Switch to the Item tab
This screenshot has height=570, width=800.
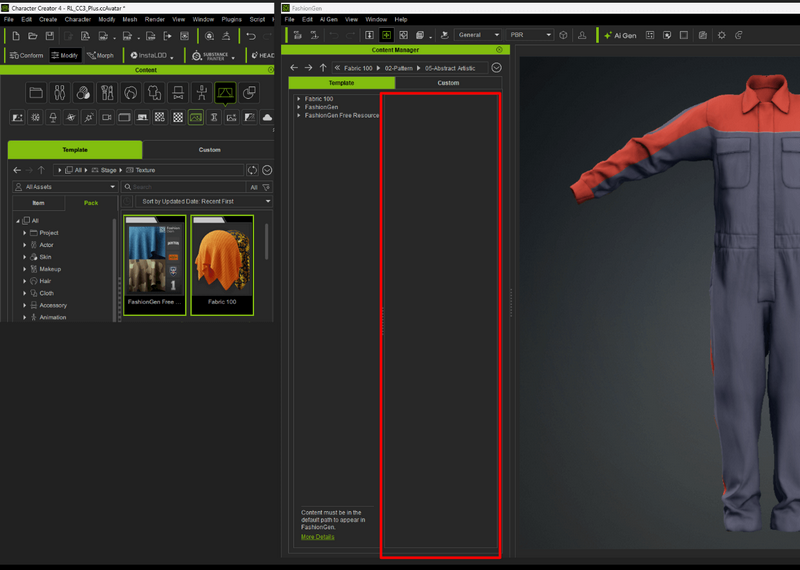(38, 203)
